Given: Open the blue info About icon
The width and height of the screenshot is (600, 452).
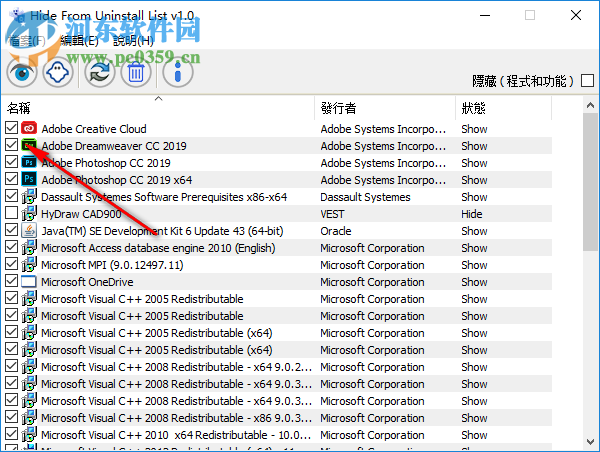Looking at the screenshot, I should 178,72.
